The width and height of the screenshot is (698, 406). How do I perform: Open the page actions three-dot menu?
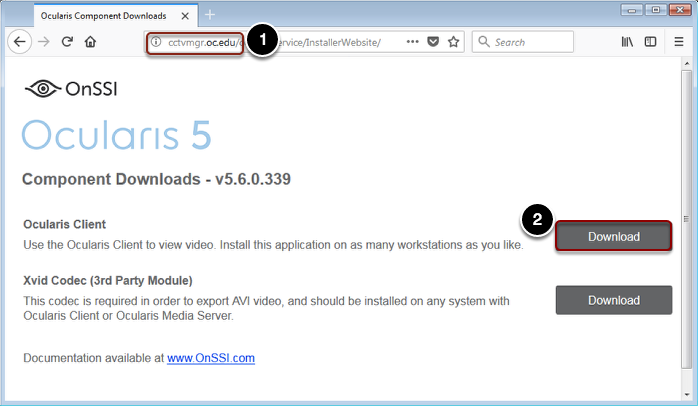[413, 42]
